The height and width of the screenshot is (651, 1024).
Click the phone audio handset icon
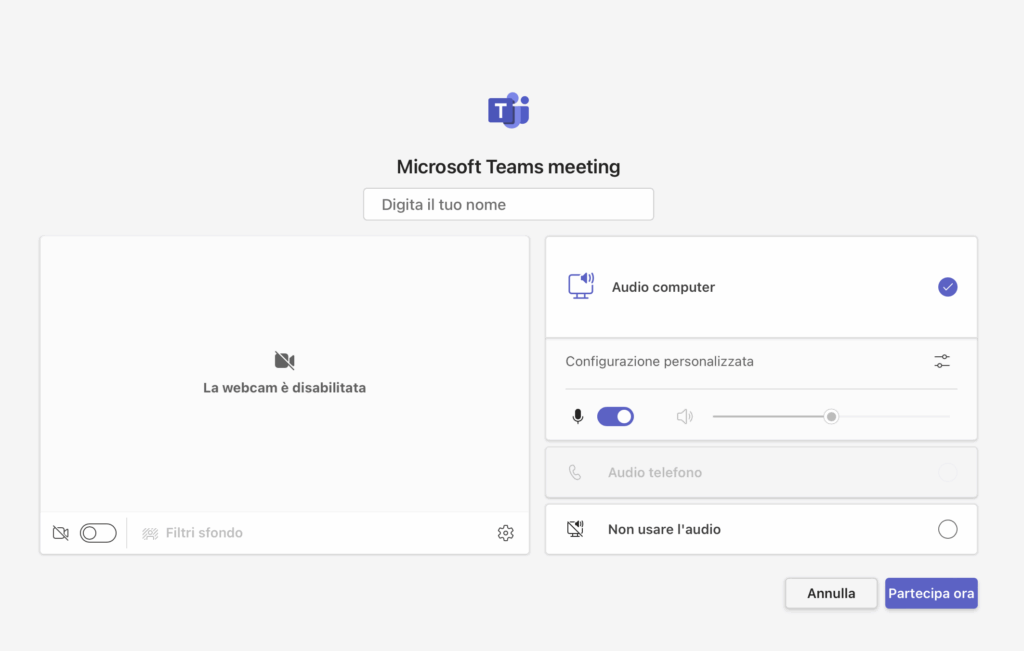[575, 472]
